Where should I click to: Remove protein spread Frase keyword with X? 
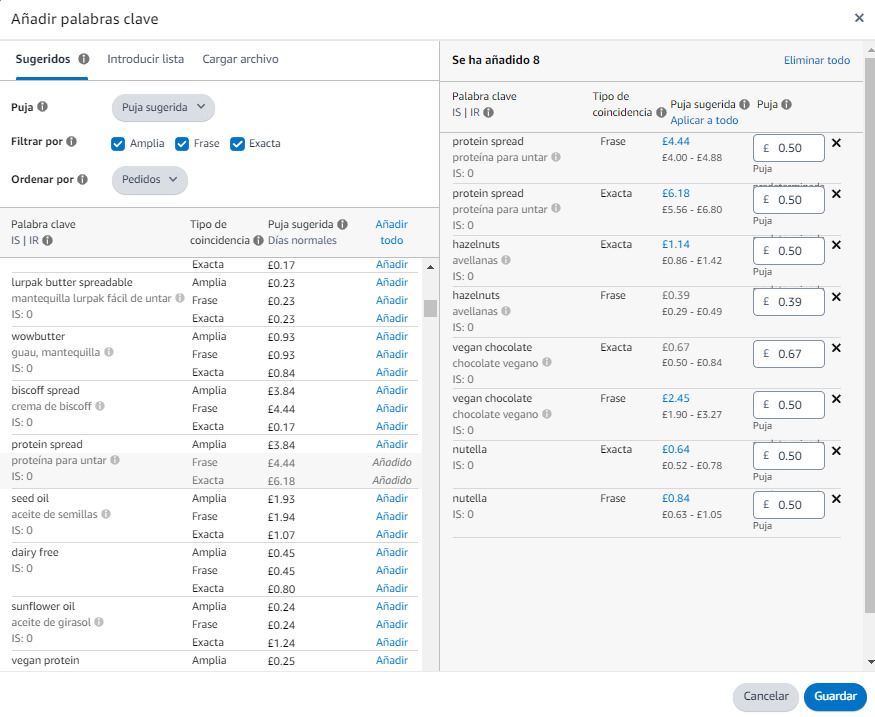(836, 143)
